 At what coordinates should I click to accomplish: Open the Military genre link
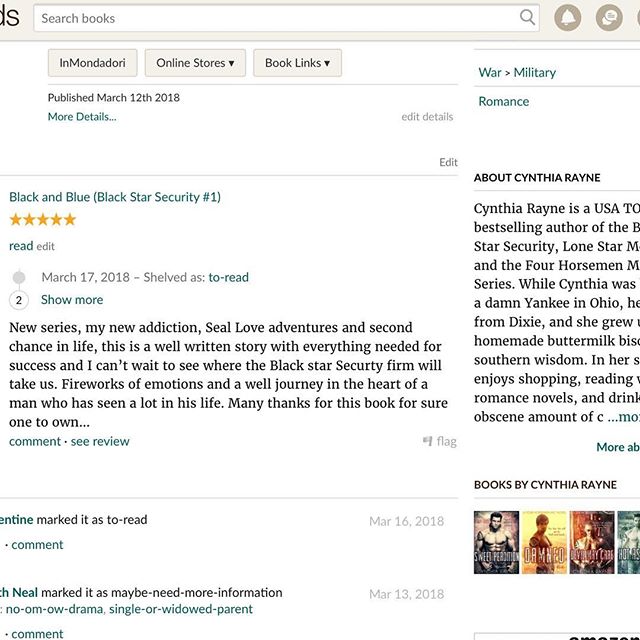pyautogui.click(x=535, y=72)
